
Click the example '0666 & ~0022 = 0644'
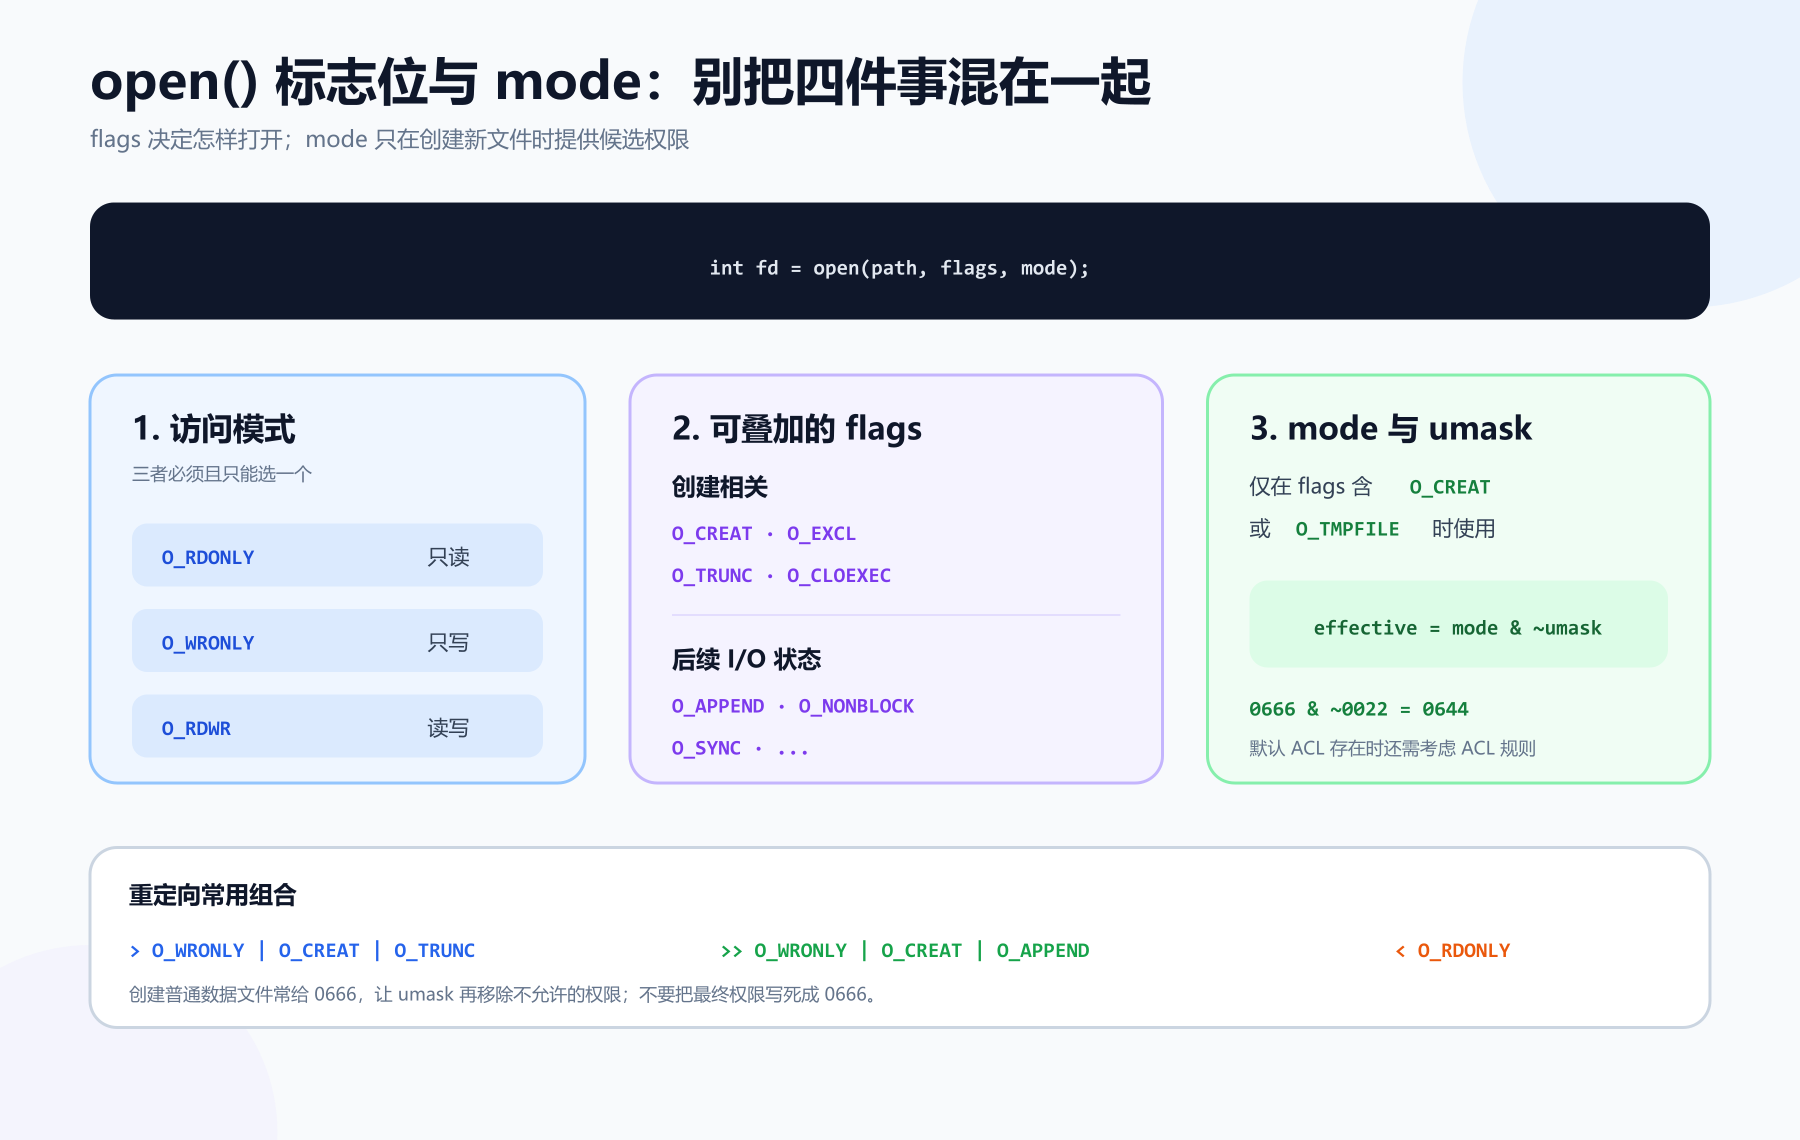tap(1359, 709)
